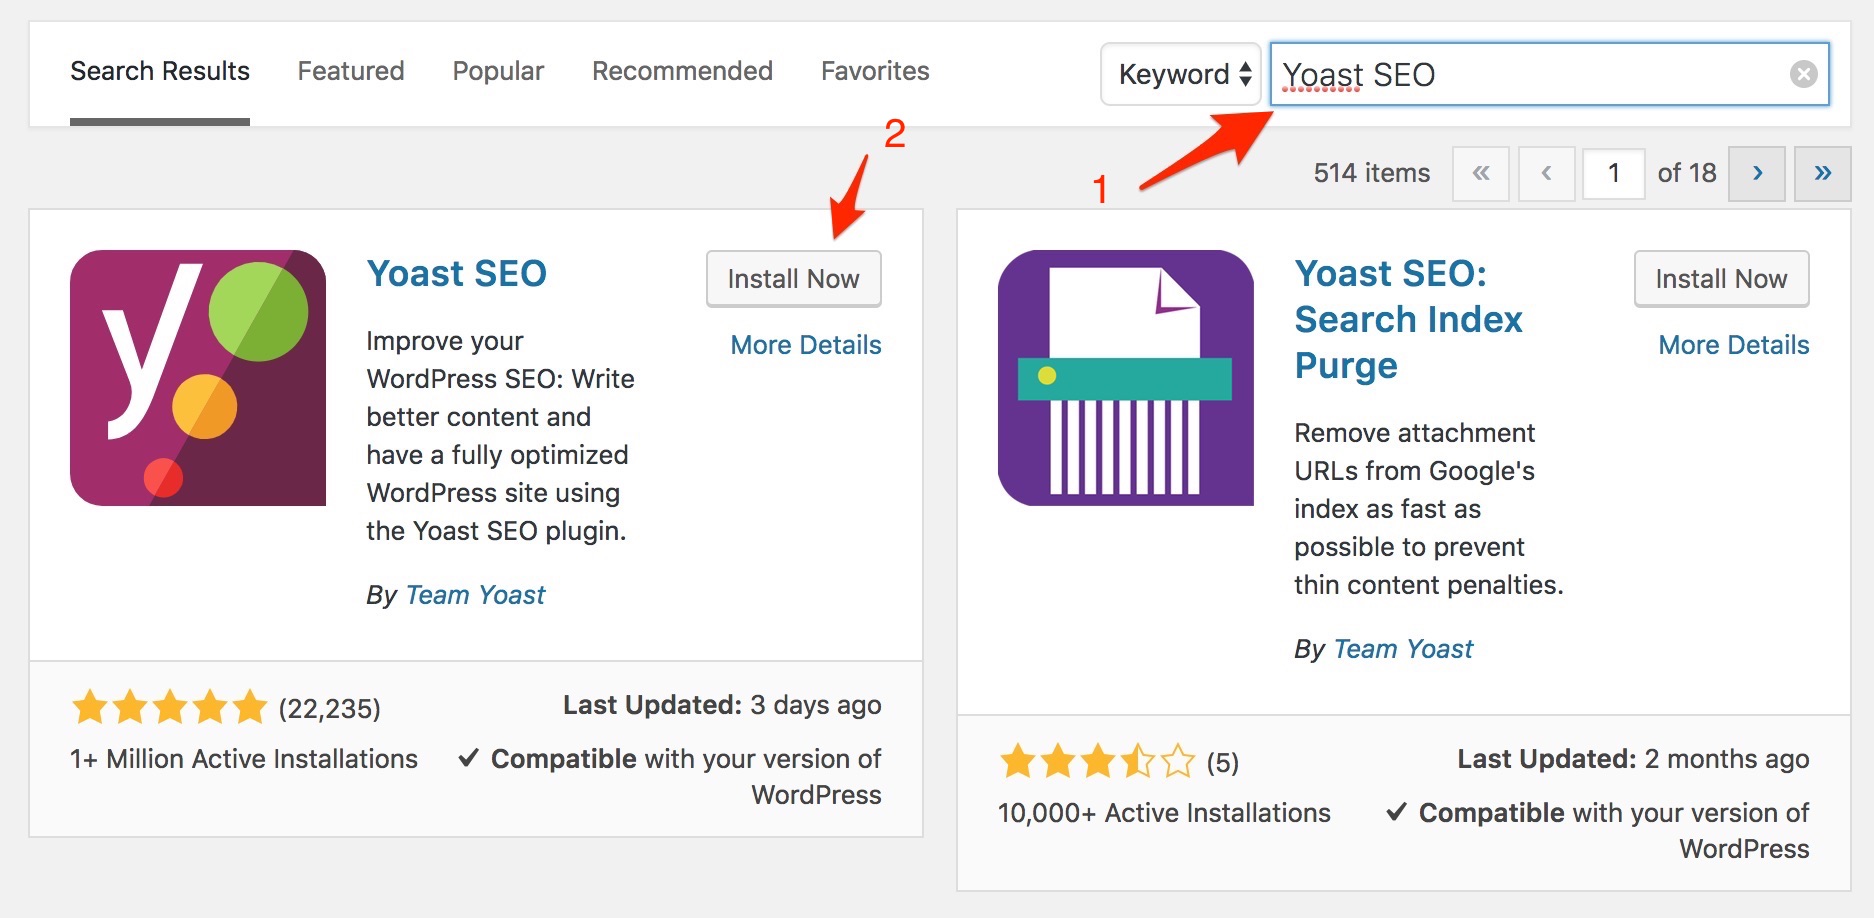View the Favorites tab
The image size is (1874, 918).
[874, 70]
